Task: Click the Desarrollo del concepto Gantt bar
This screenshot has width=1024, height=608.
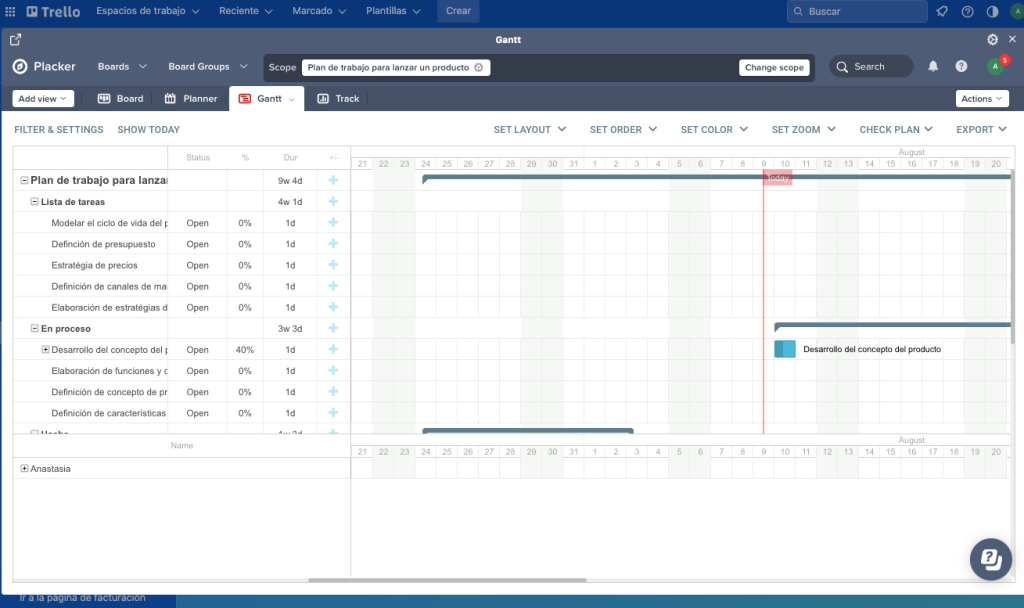Action: pyautogui.click(x=785, y=349)
